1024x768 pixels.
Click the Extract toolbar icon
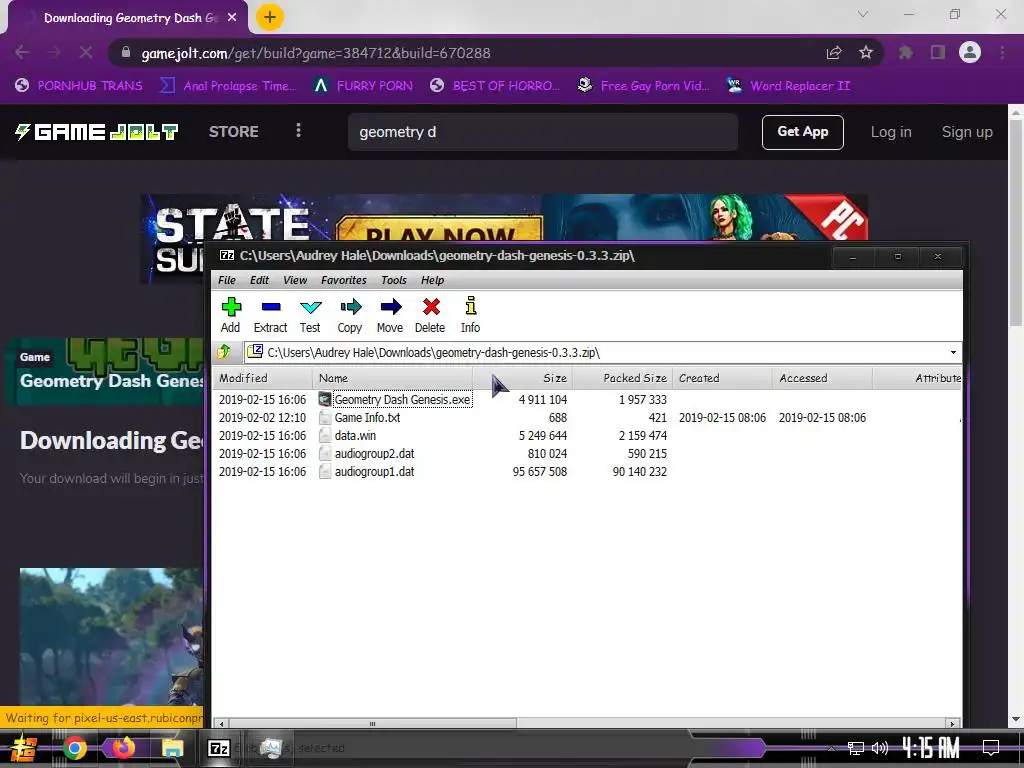pyautogui.click(x=270, y=315)
